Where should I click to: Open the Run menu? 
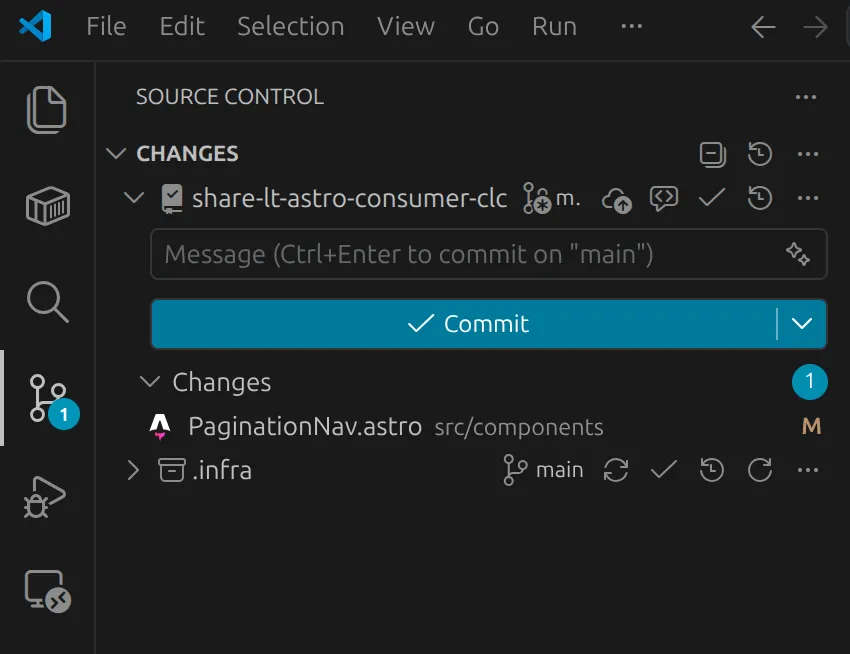click(x=554, y=27)
